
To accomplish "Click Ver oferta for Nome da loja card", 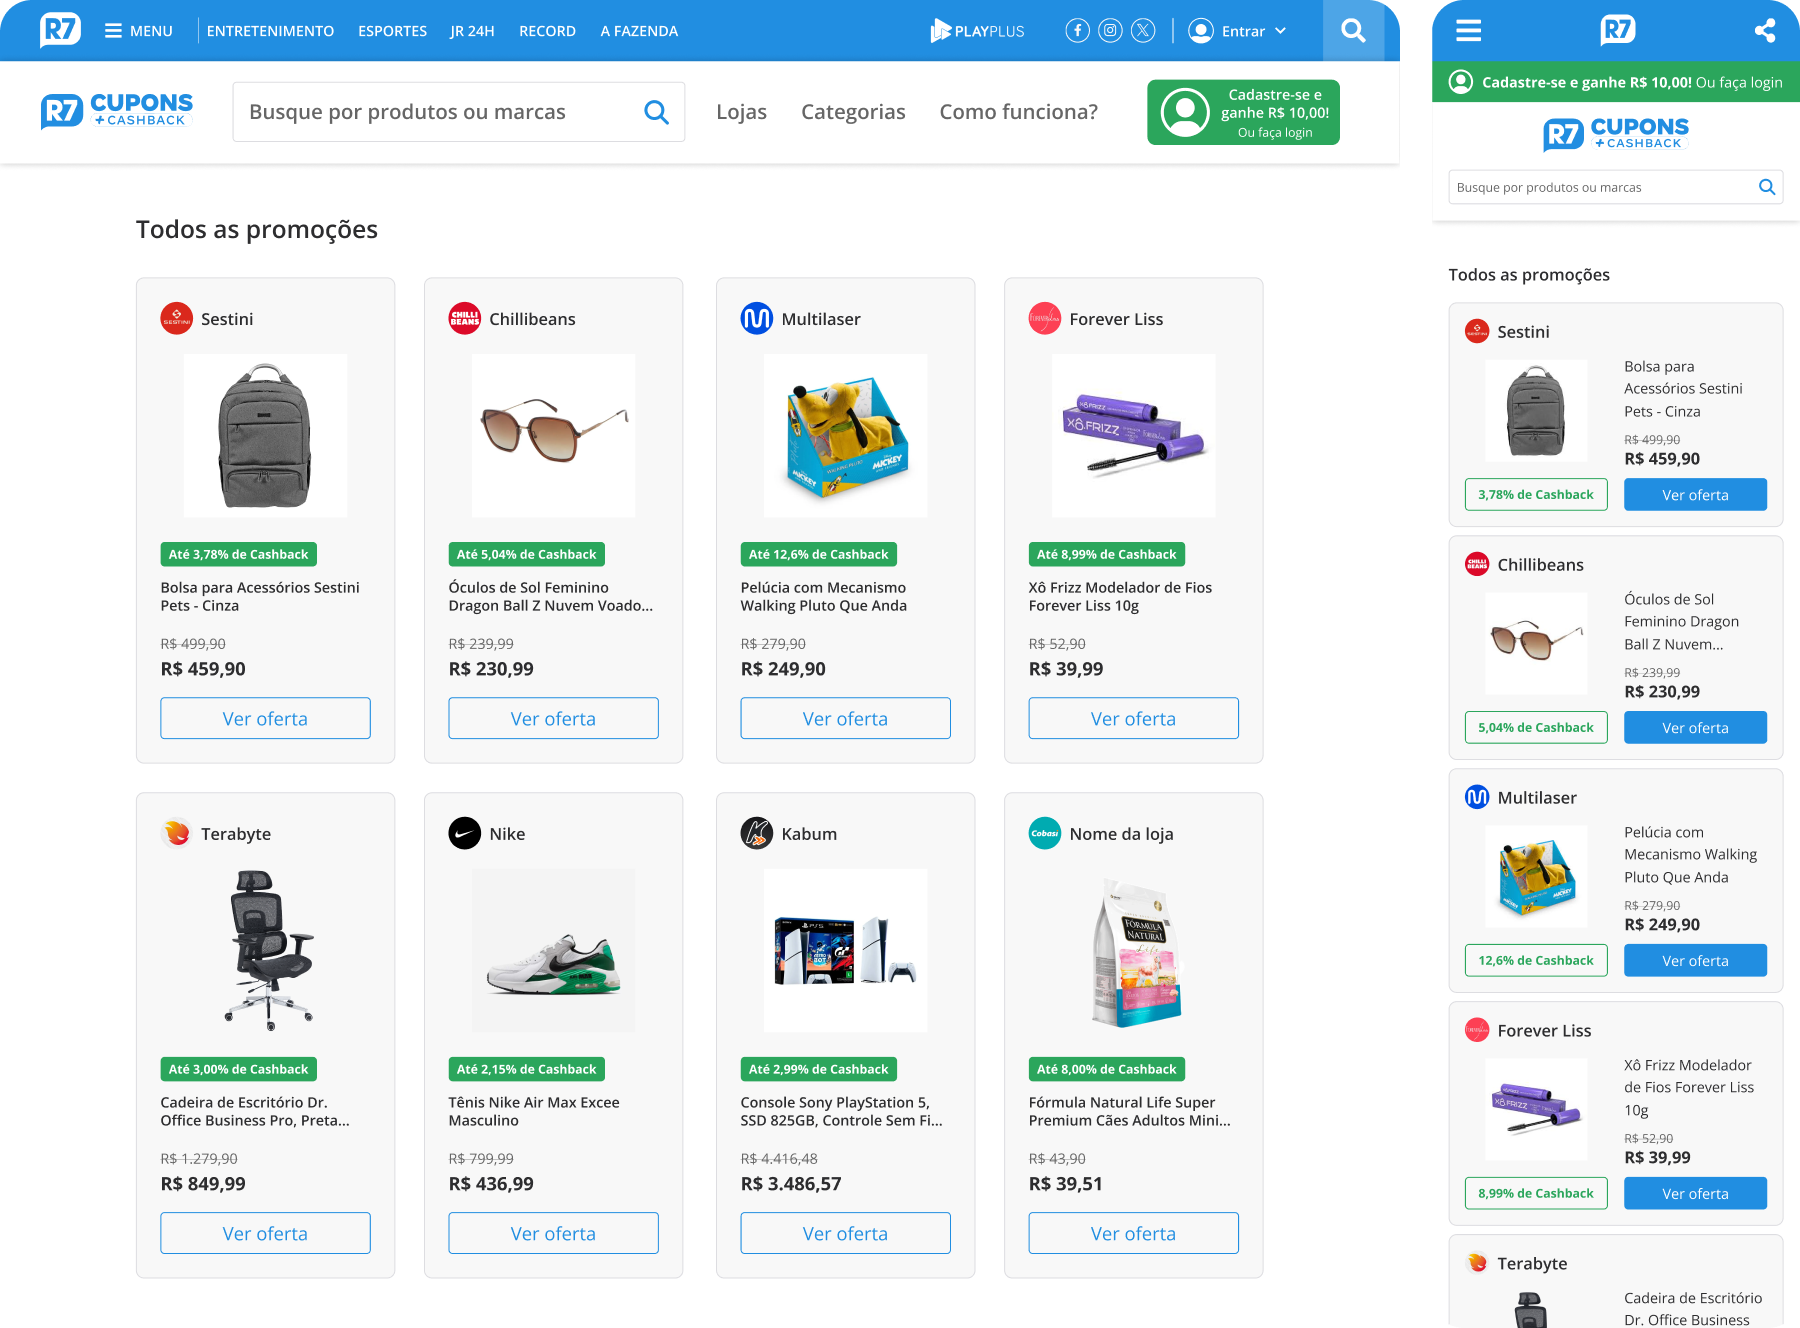I will coord(1133,1233).
